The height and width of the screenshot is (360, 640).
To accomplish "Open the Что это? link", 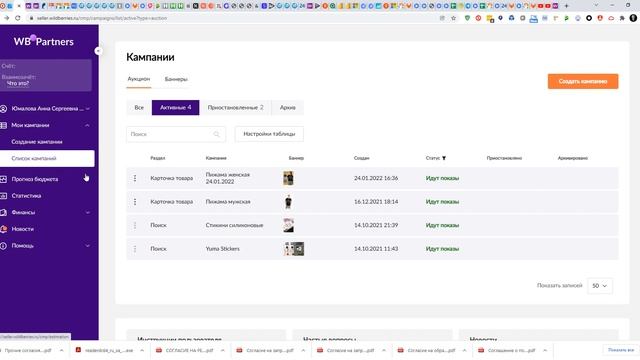I will point(18,83).
